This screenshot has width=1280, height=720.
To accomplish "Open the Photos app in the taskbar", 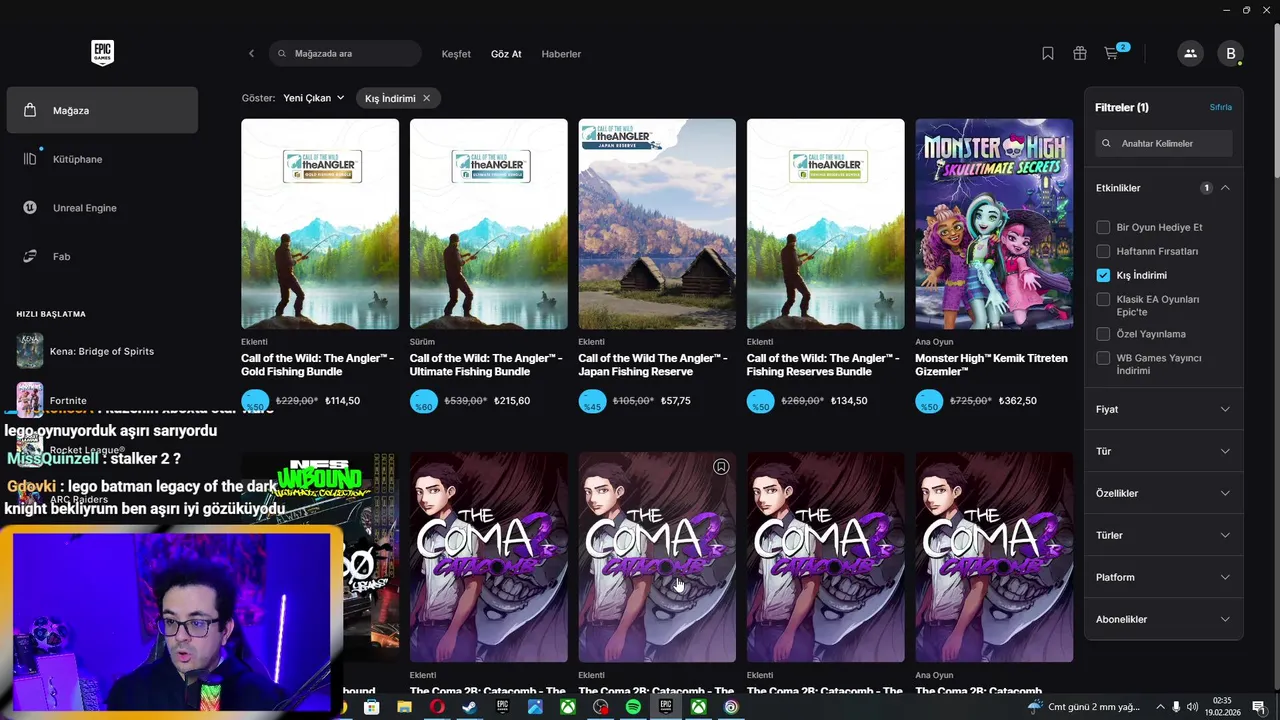I will (x=535, y=707).
